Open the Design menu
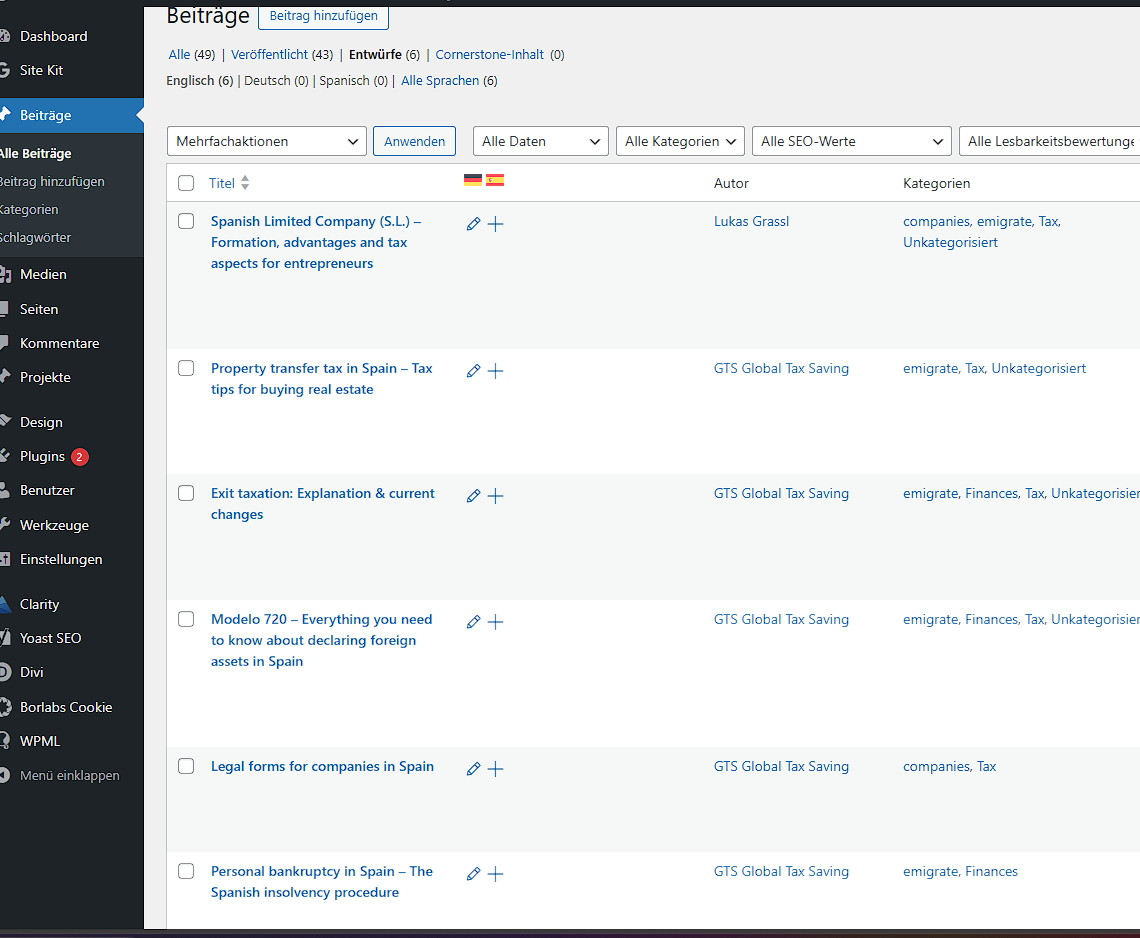The width and height of the screenshot is (1140, 938). [41, 422]
